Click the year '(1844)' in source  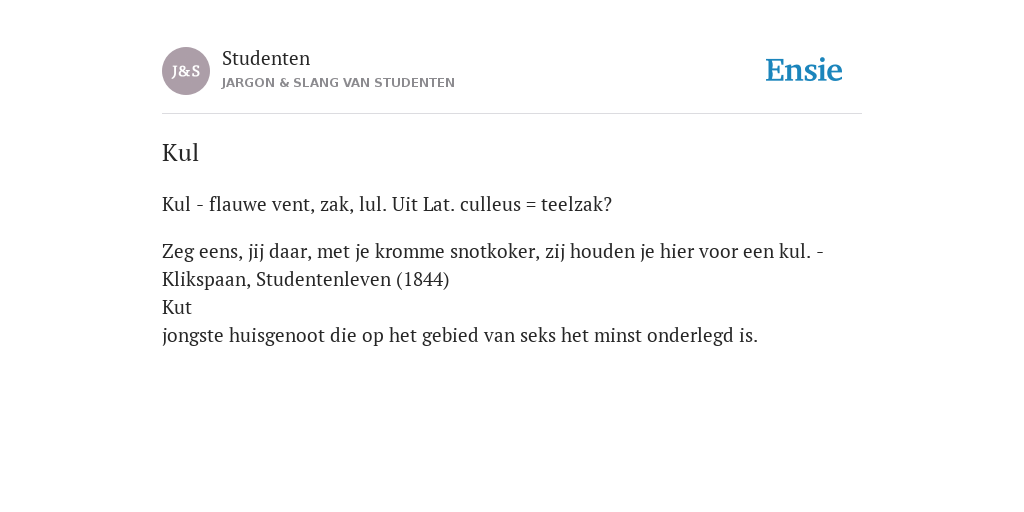423,280
